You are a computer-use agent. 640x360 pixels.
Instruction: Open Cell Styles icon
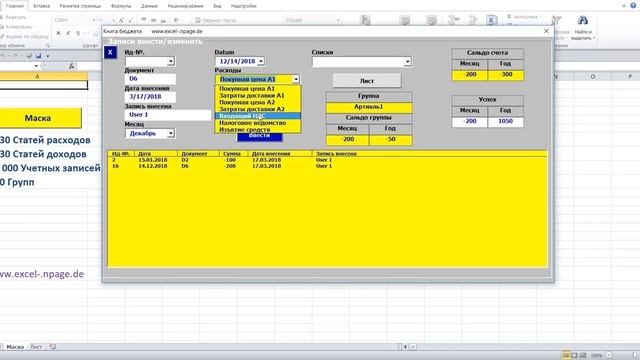tap(431, 20)
